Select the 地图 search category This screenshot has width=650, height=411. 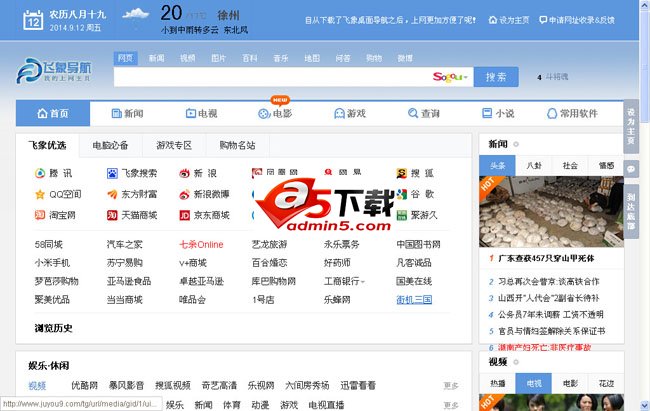(x=312, y=58)
